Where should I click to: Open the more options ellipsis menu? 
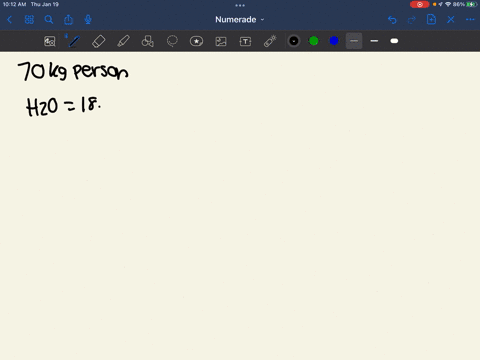pyautogui.click(x=470, y=20)
